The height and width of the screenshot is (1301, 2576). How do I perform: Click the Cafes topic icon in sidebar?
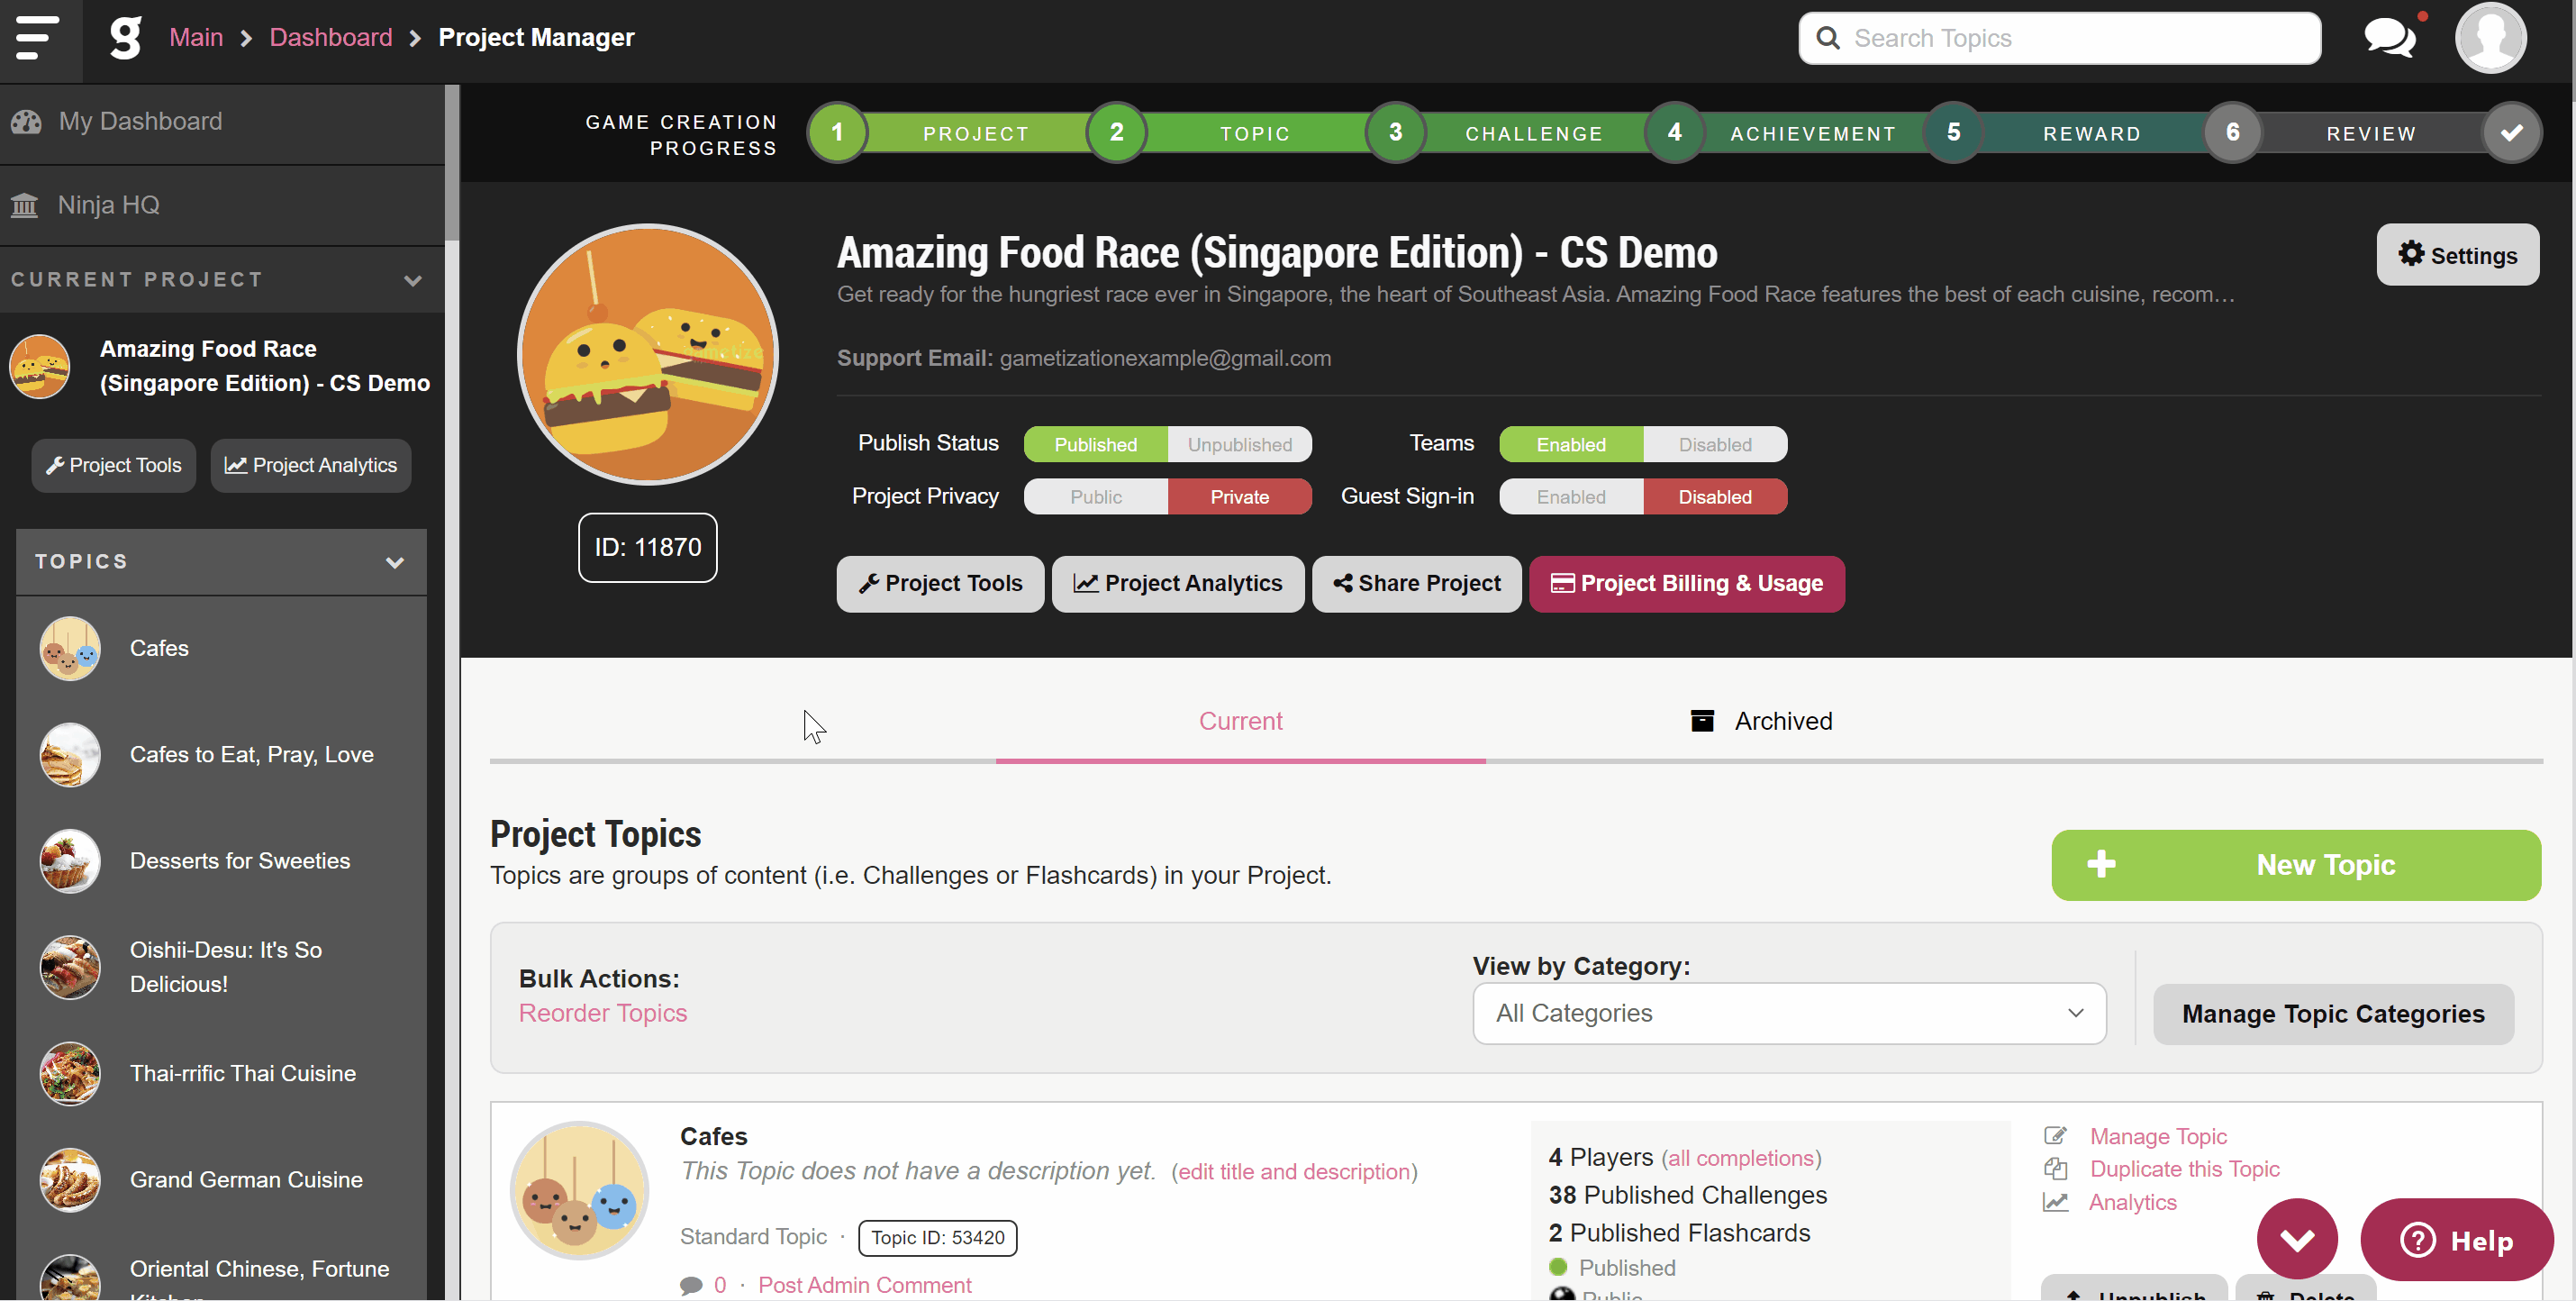point(70,648)
